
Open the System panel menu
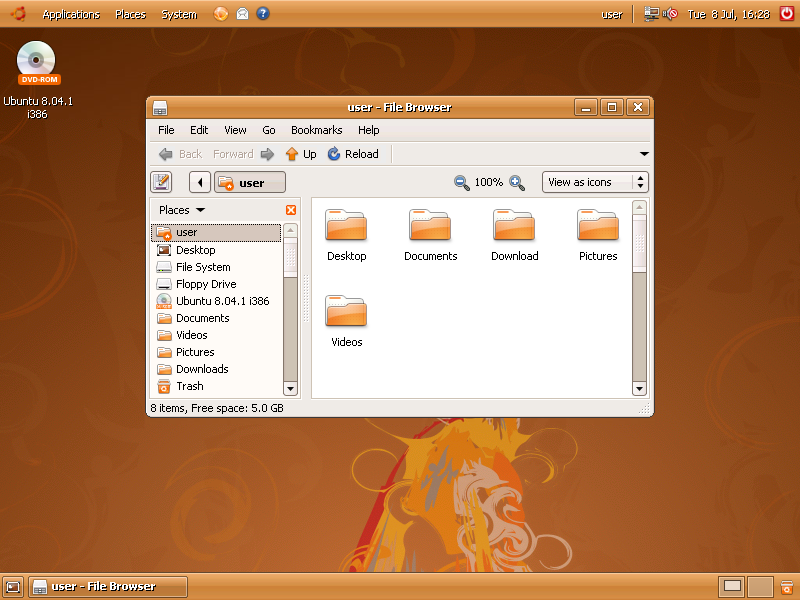[x=179, y=14]
